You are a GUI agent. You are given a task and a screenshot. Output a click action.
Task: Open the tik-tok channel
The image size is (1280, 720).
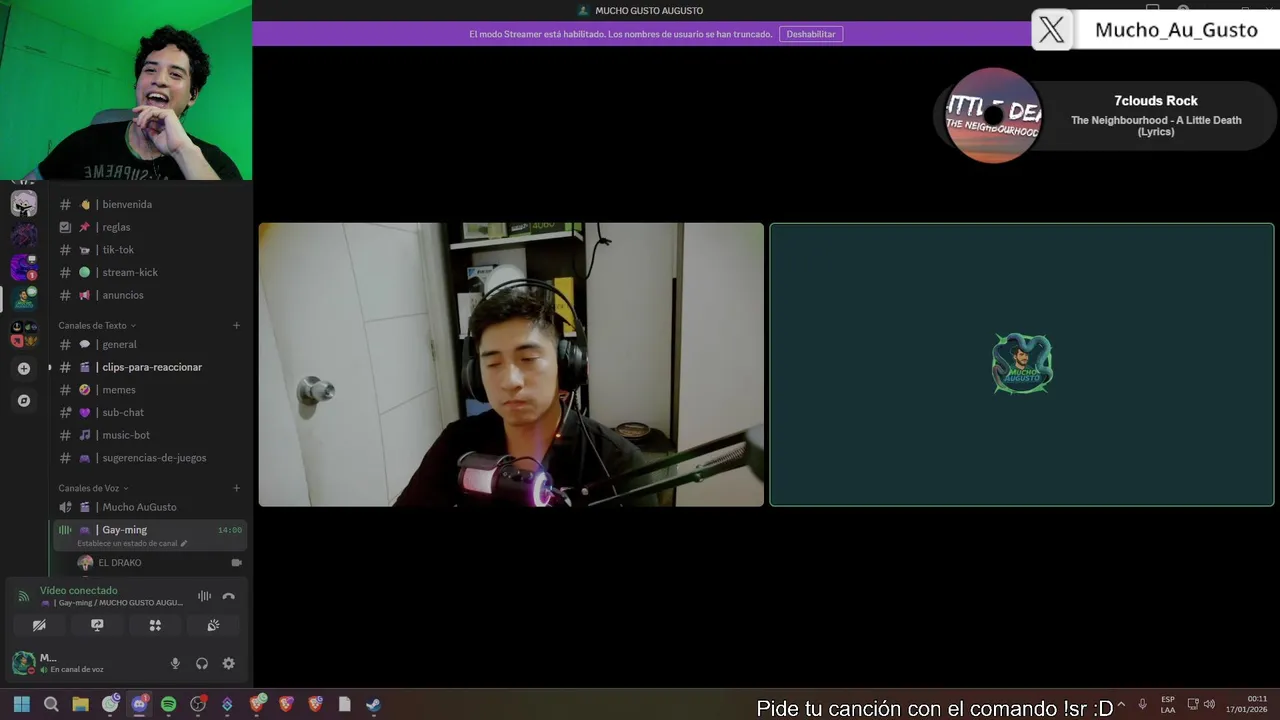[x=150, y=250]
